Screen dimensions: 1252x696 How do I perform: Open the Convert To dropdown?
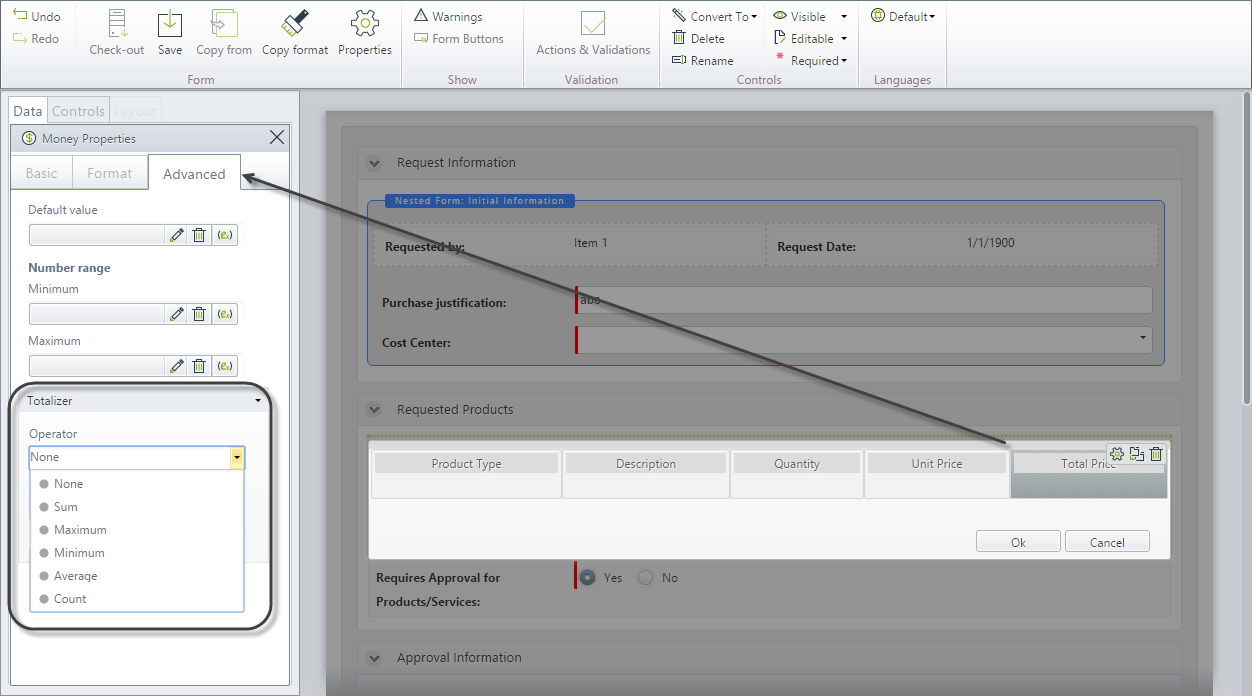[x=714, y=17]
